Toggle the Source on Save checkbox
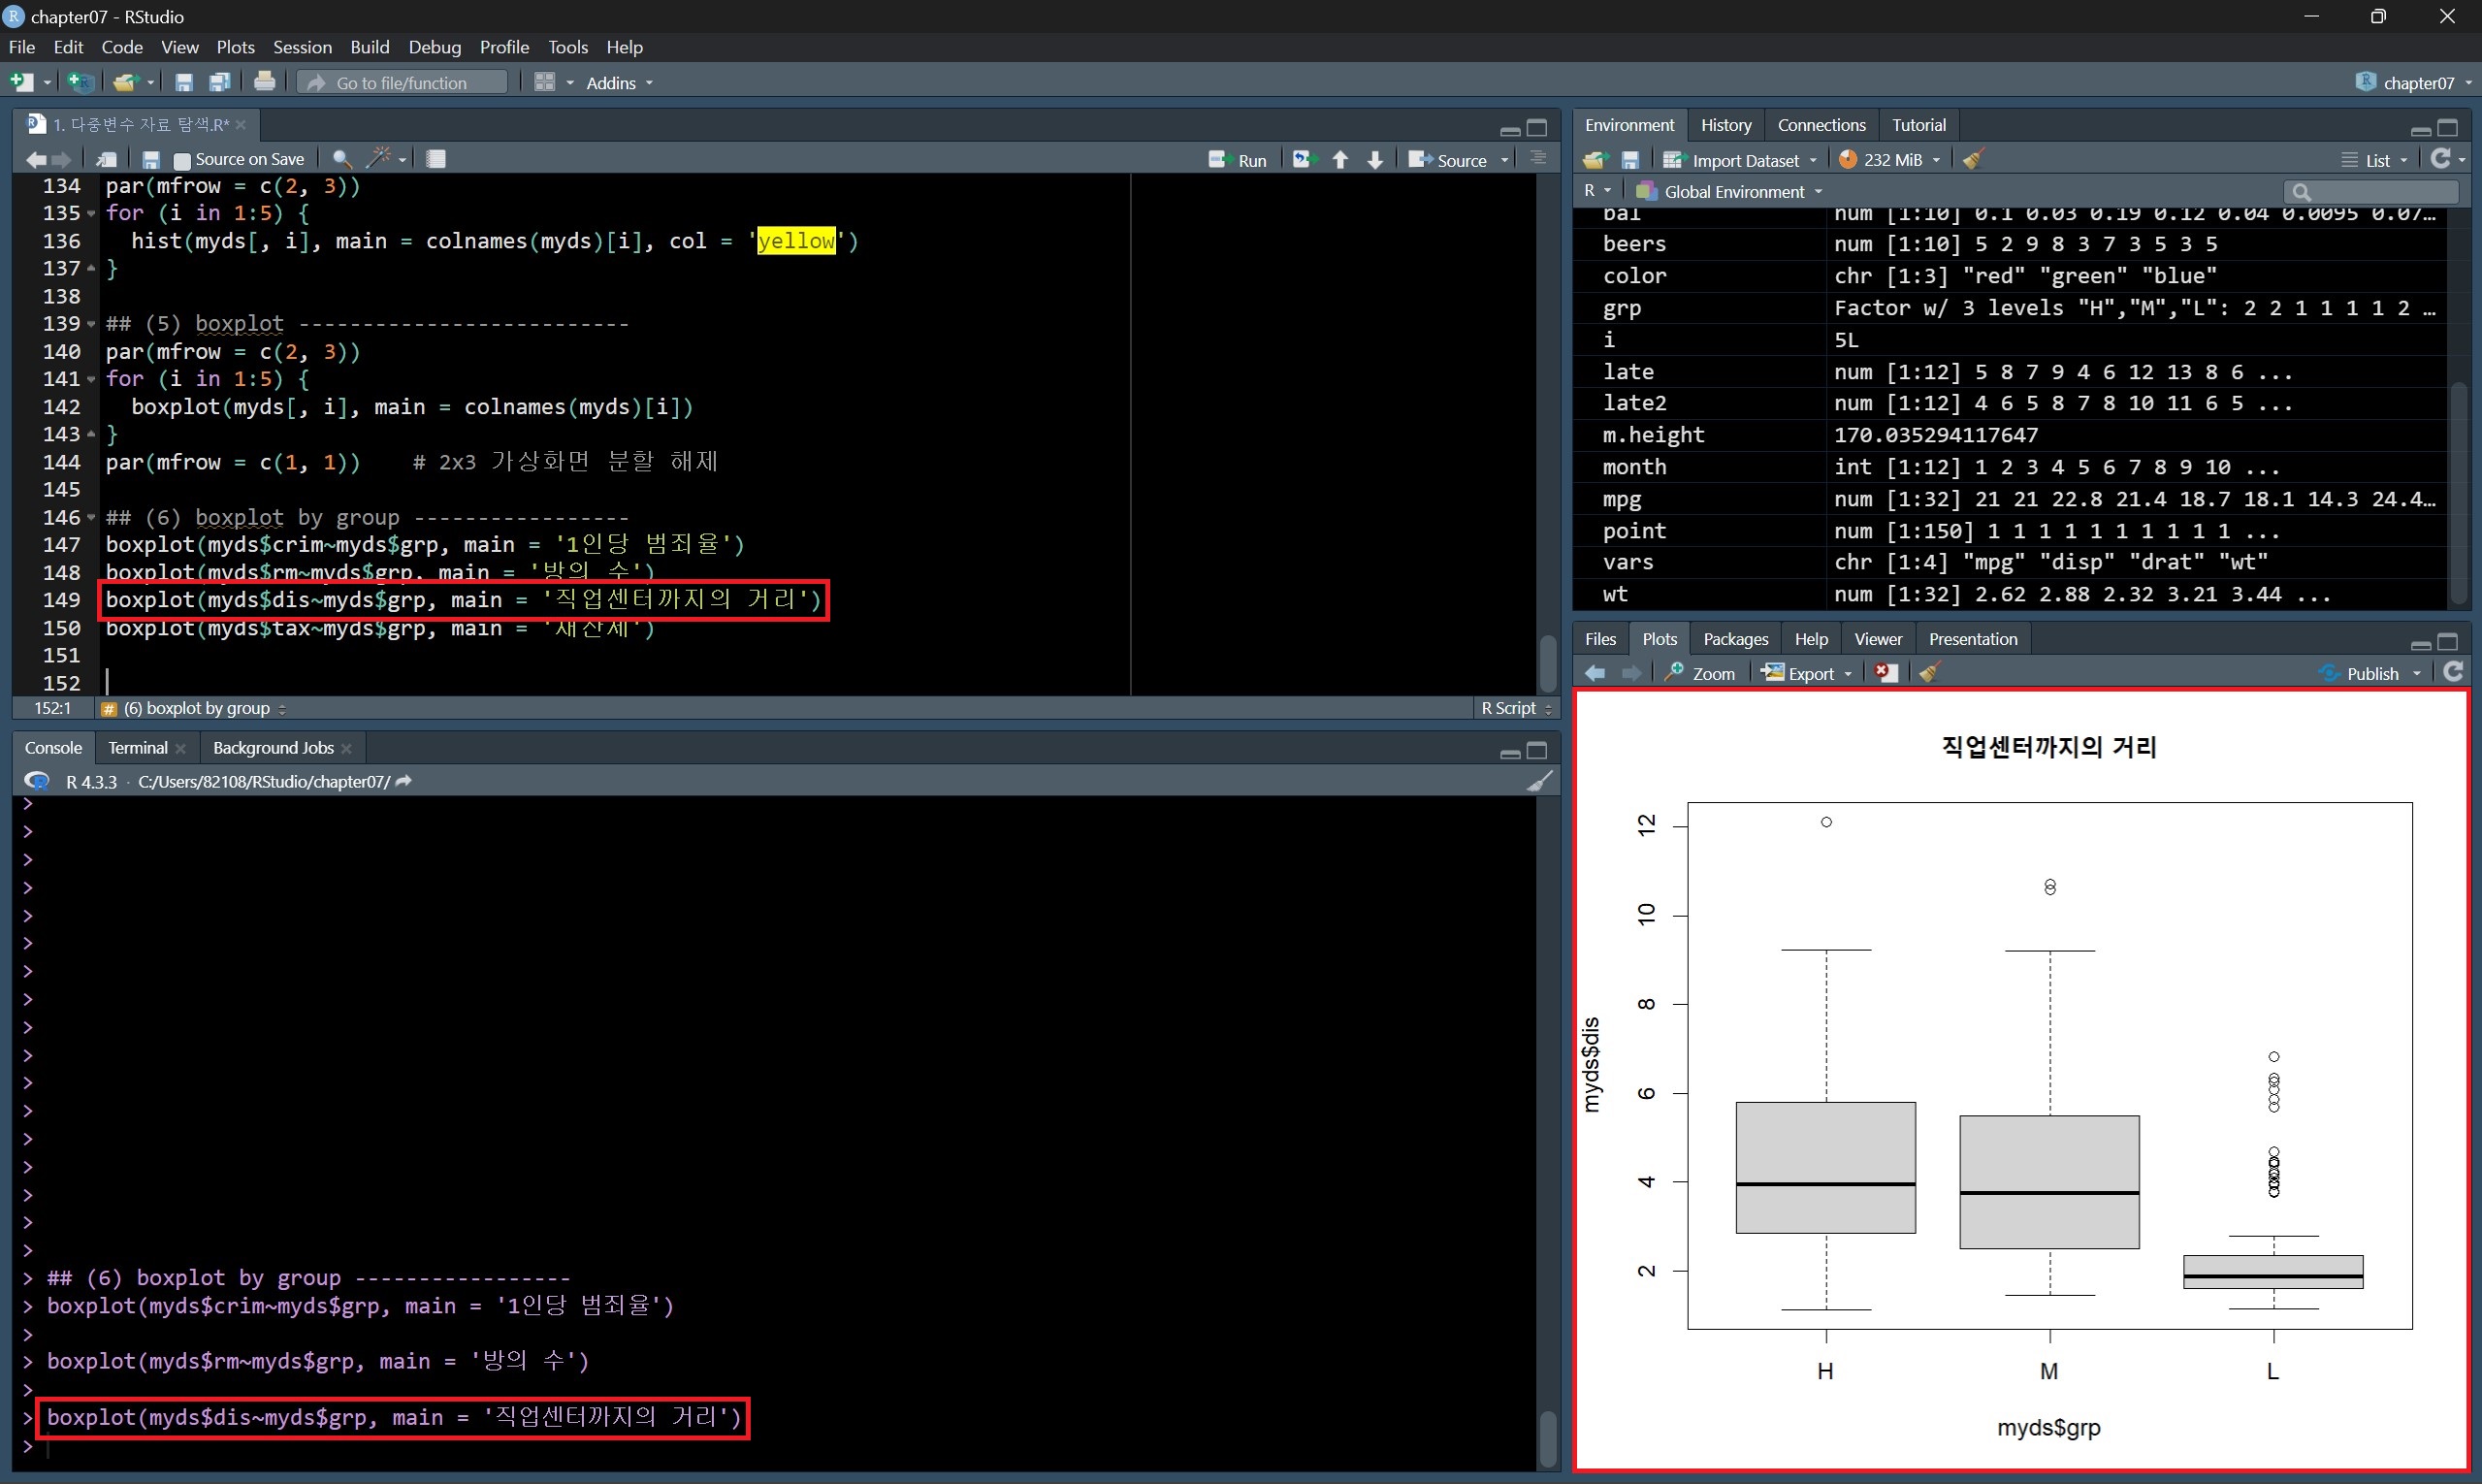The height and width of the screenshot is (1484, 2482). click(182, 160)
